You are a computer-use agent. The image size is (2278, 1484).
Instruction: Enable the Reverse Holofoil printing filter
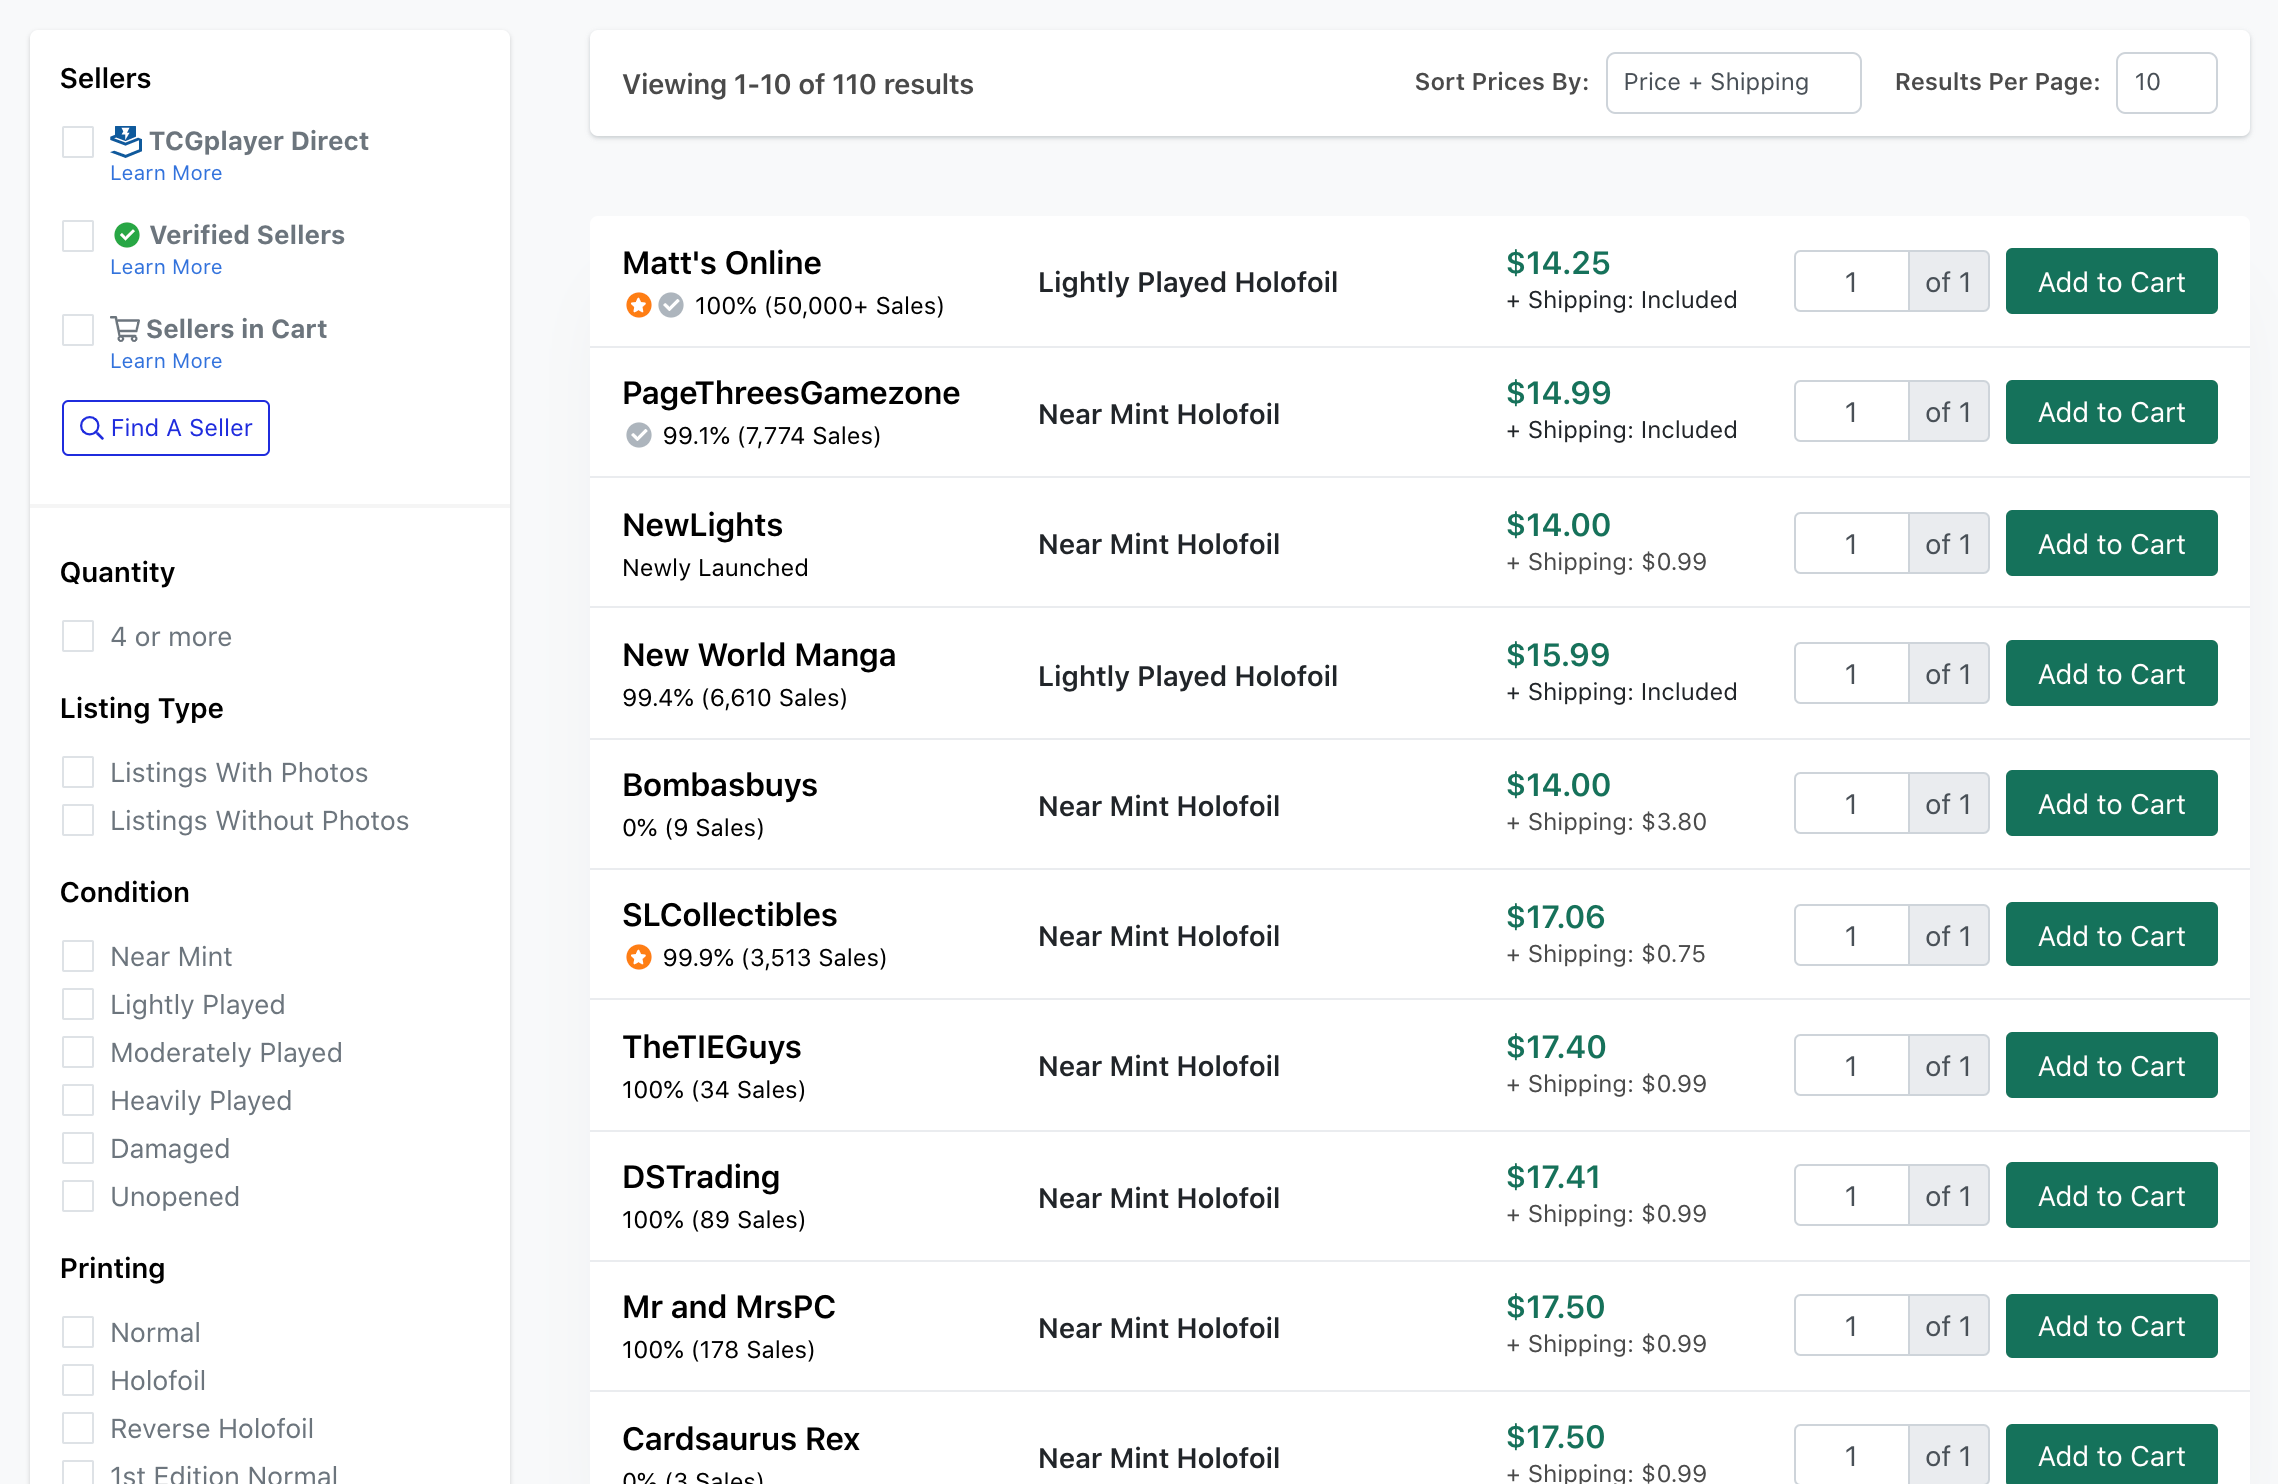[x=78, y=1428]
